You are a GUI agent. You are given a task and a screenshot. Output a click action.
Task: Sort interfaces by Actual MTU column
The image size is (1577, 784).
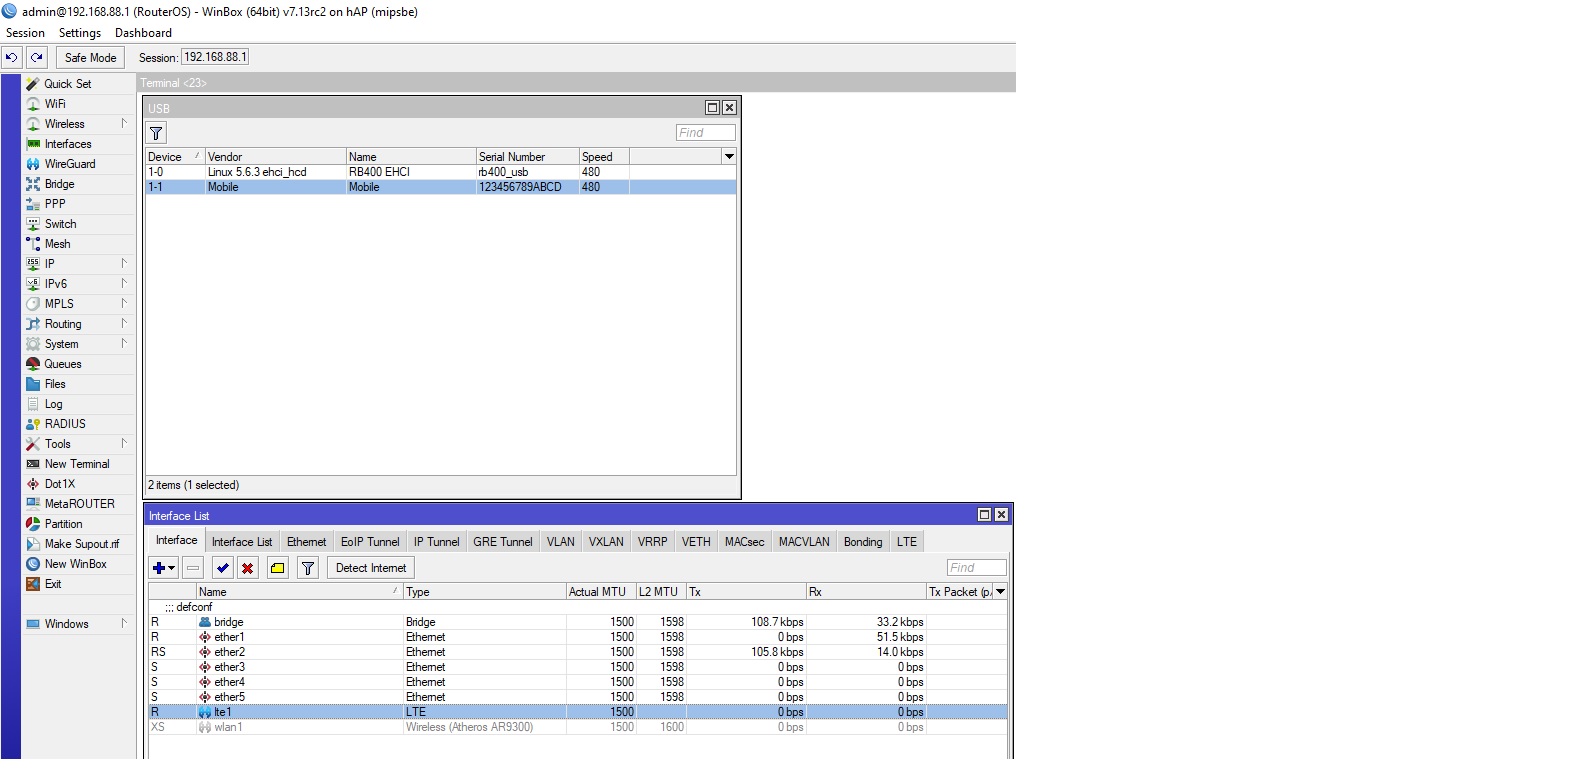(601, 592)
